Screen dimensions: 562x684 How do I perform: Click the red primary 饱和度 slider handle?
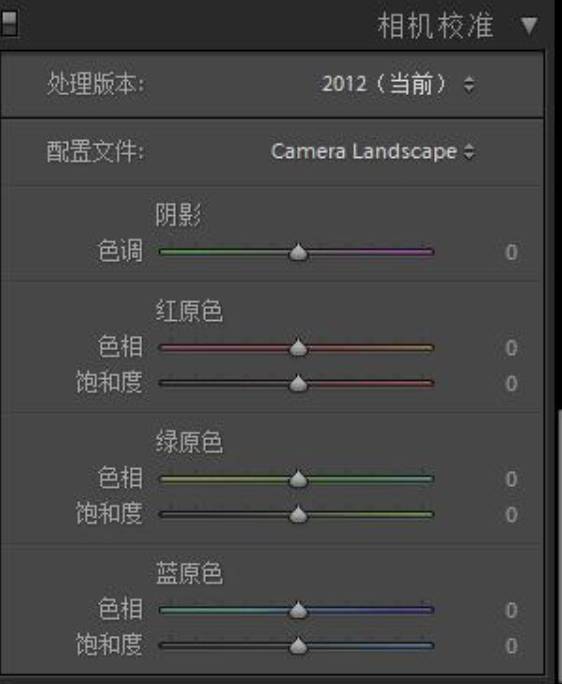(298, 383)
